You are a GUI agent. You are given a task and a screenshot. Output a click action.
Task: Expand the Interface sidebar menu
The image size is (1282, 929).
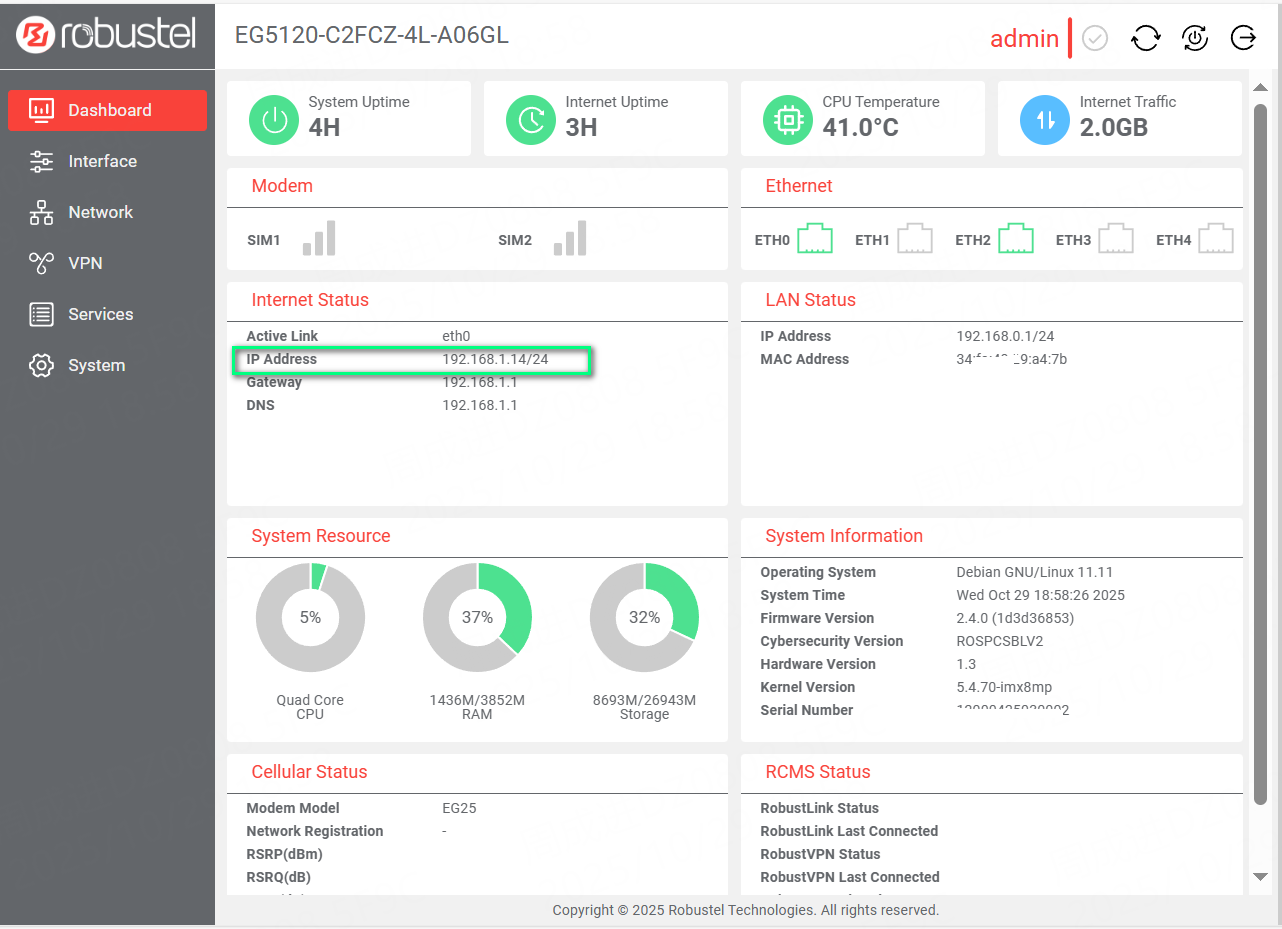point(102,161)
